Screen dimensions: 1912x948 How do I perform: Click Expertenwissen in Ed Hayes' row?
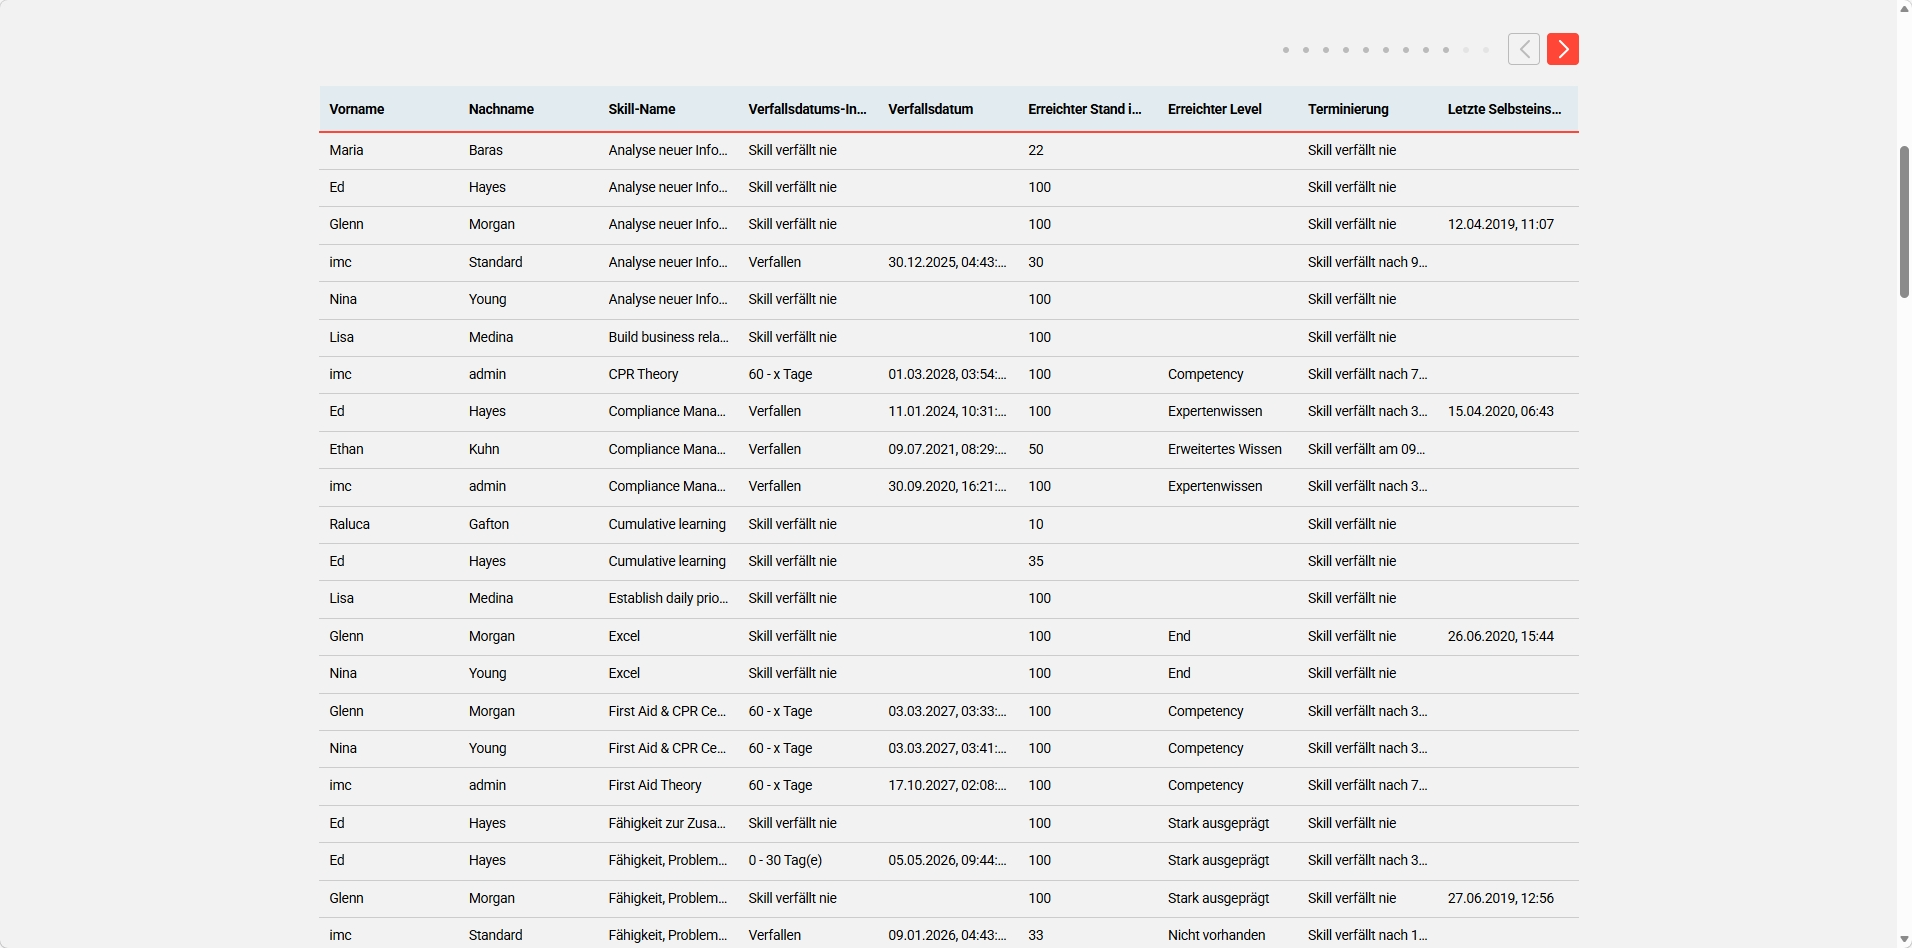(1215, 411)
